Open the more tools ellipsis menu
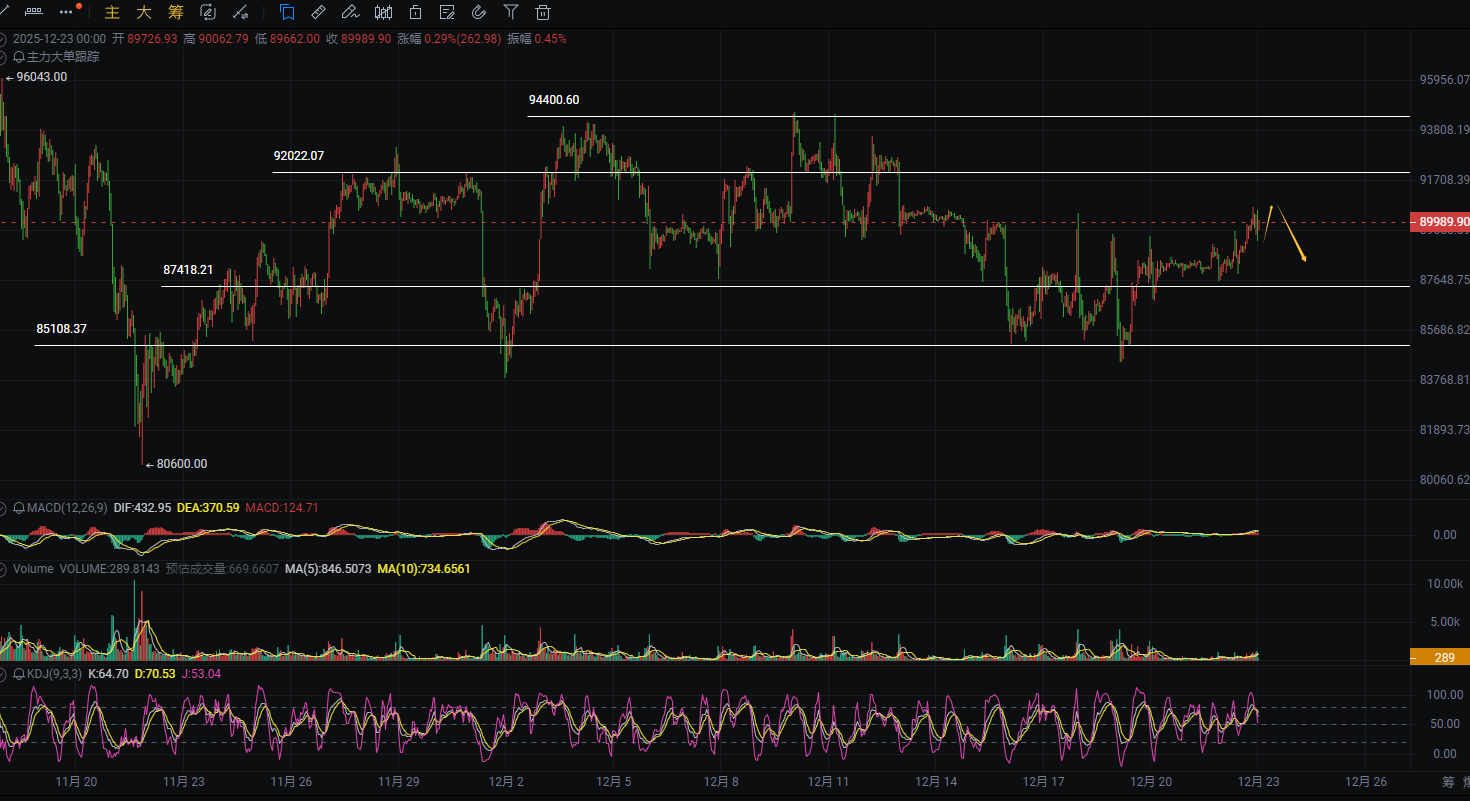 (67, 12)
